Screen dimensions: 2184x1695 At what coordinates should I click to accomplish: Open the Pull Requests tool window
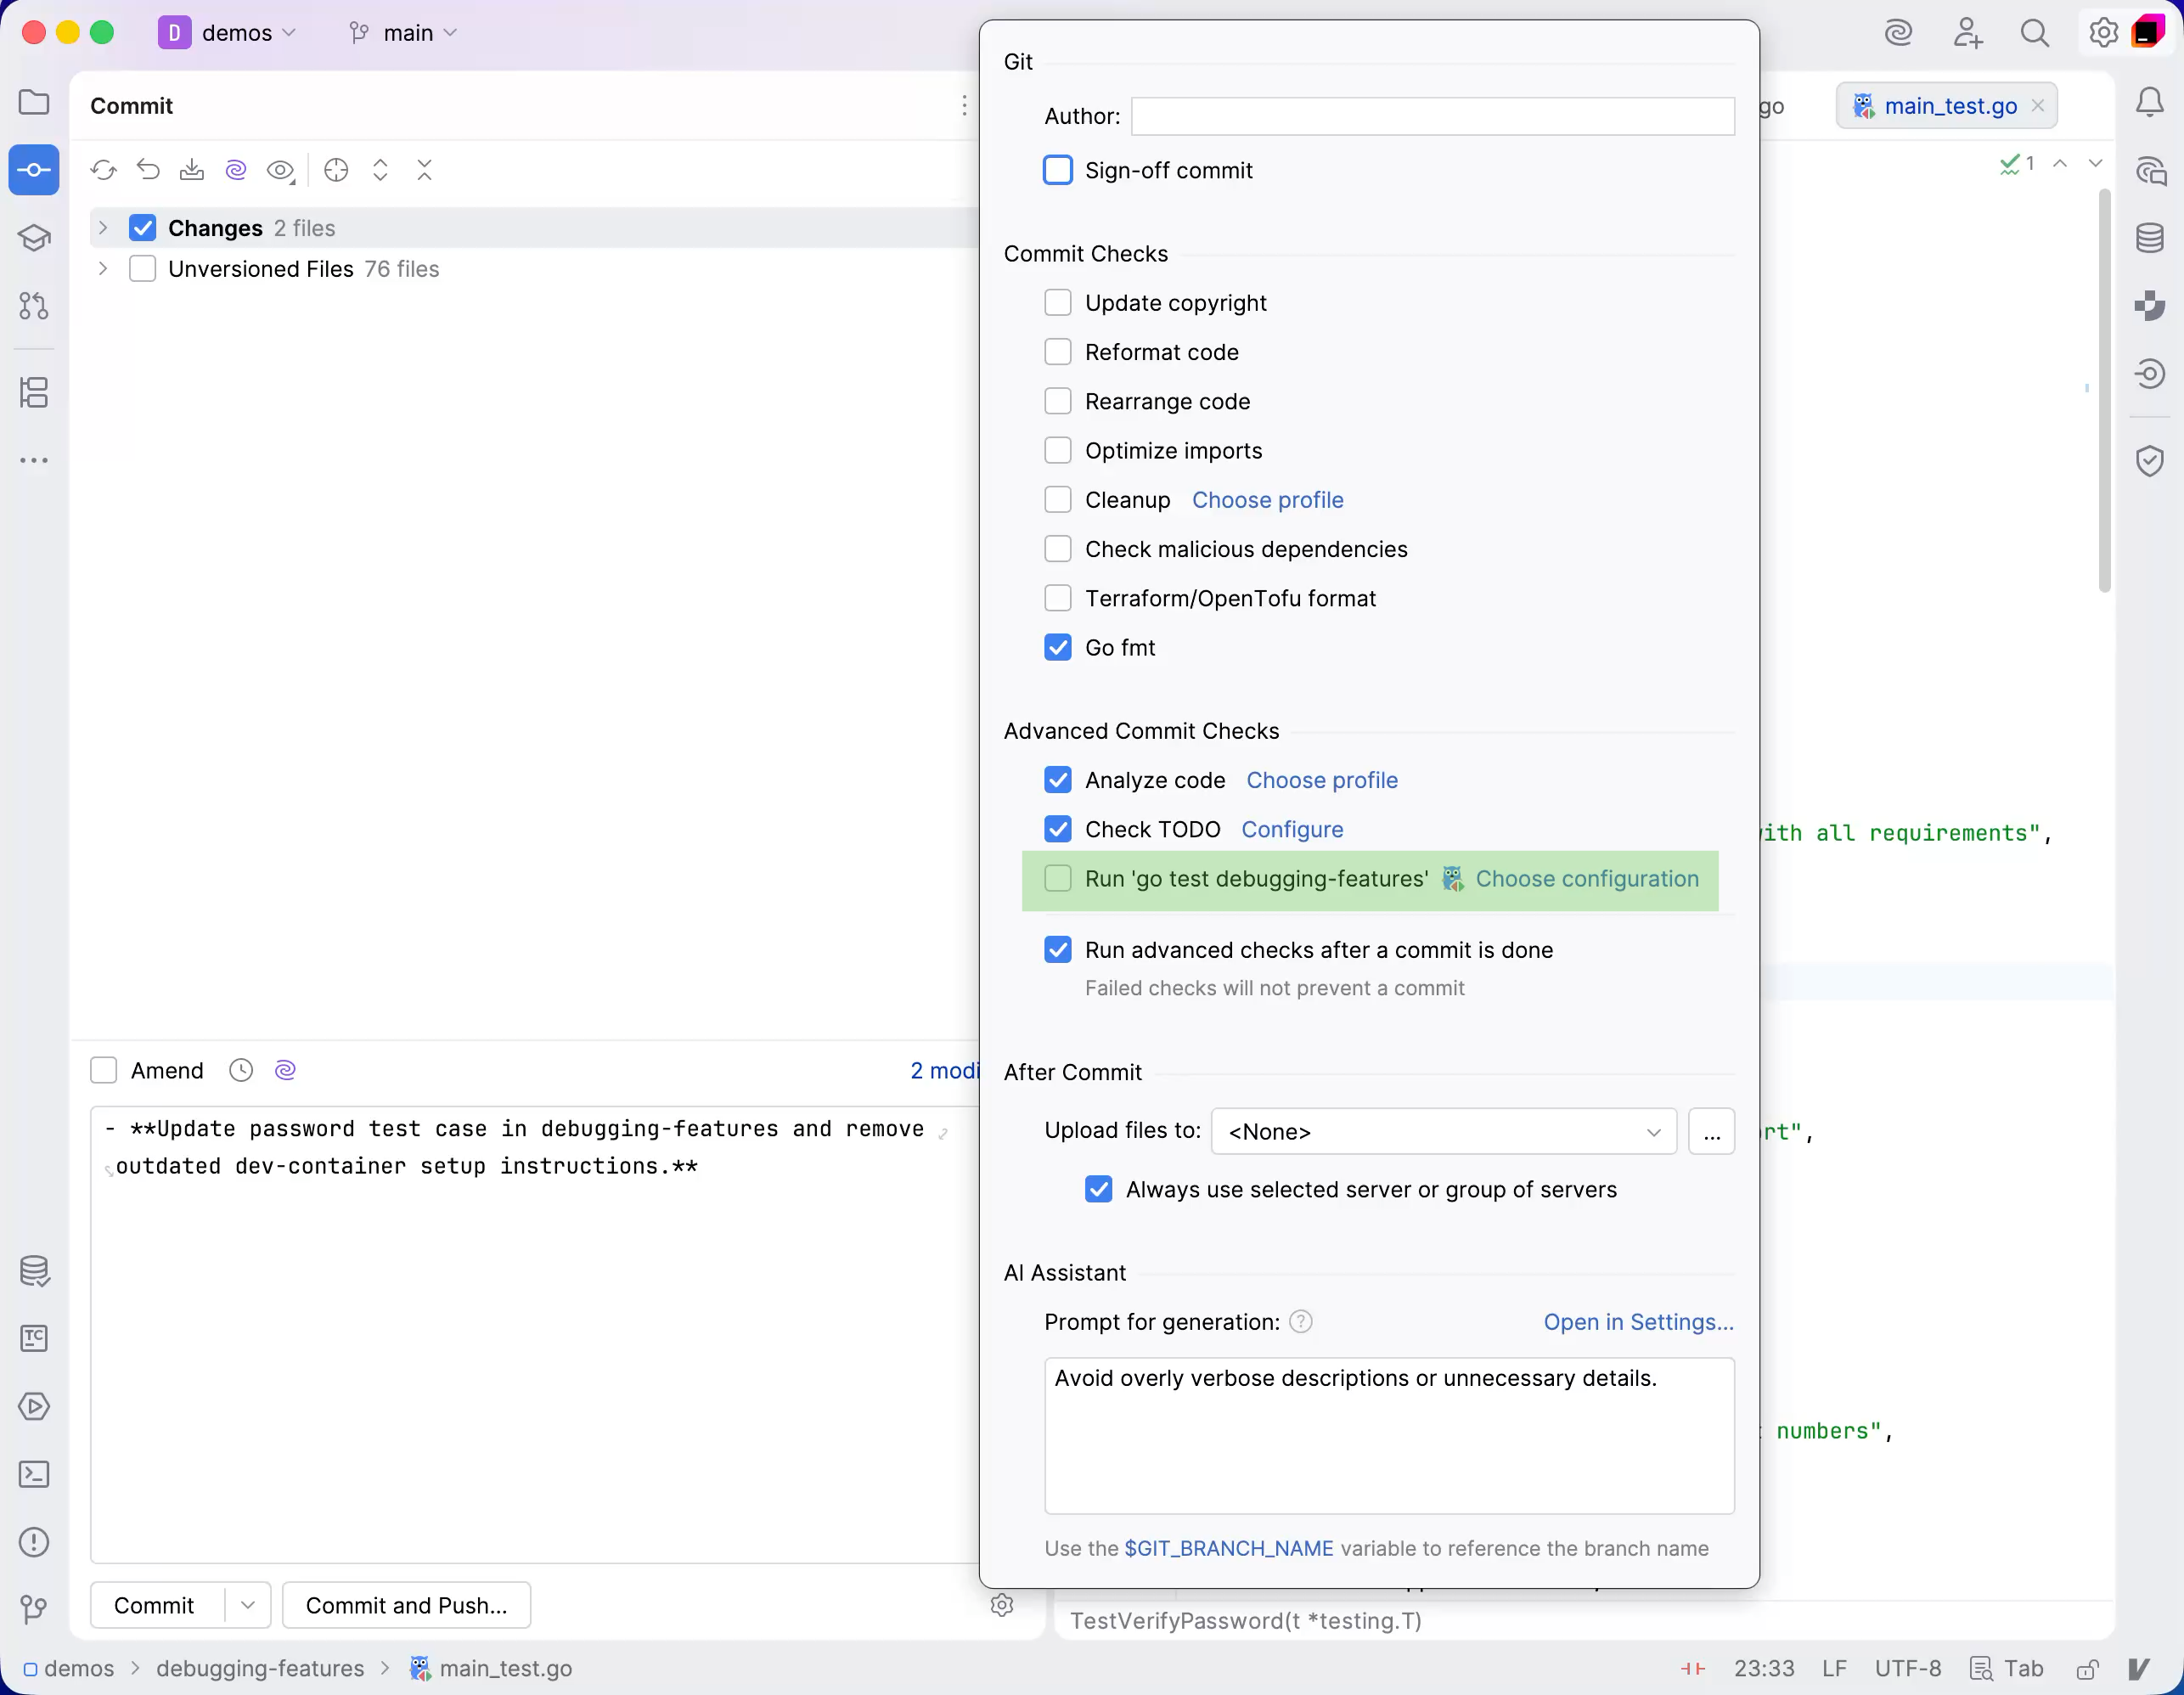[34, 306]
